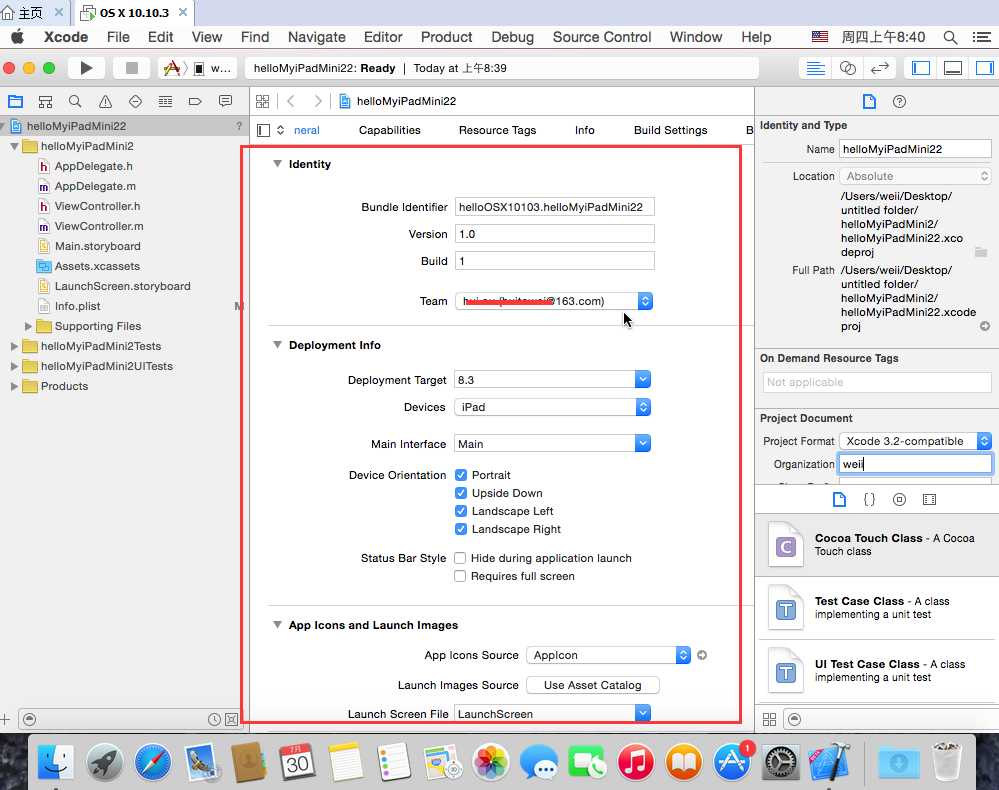Switch to the Info tab
999x790 pixels.
tap(584, 130)
